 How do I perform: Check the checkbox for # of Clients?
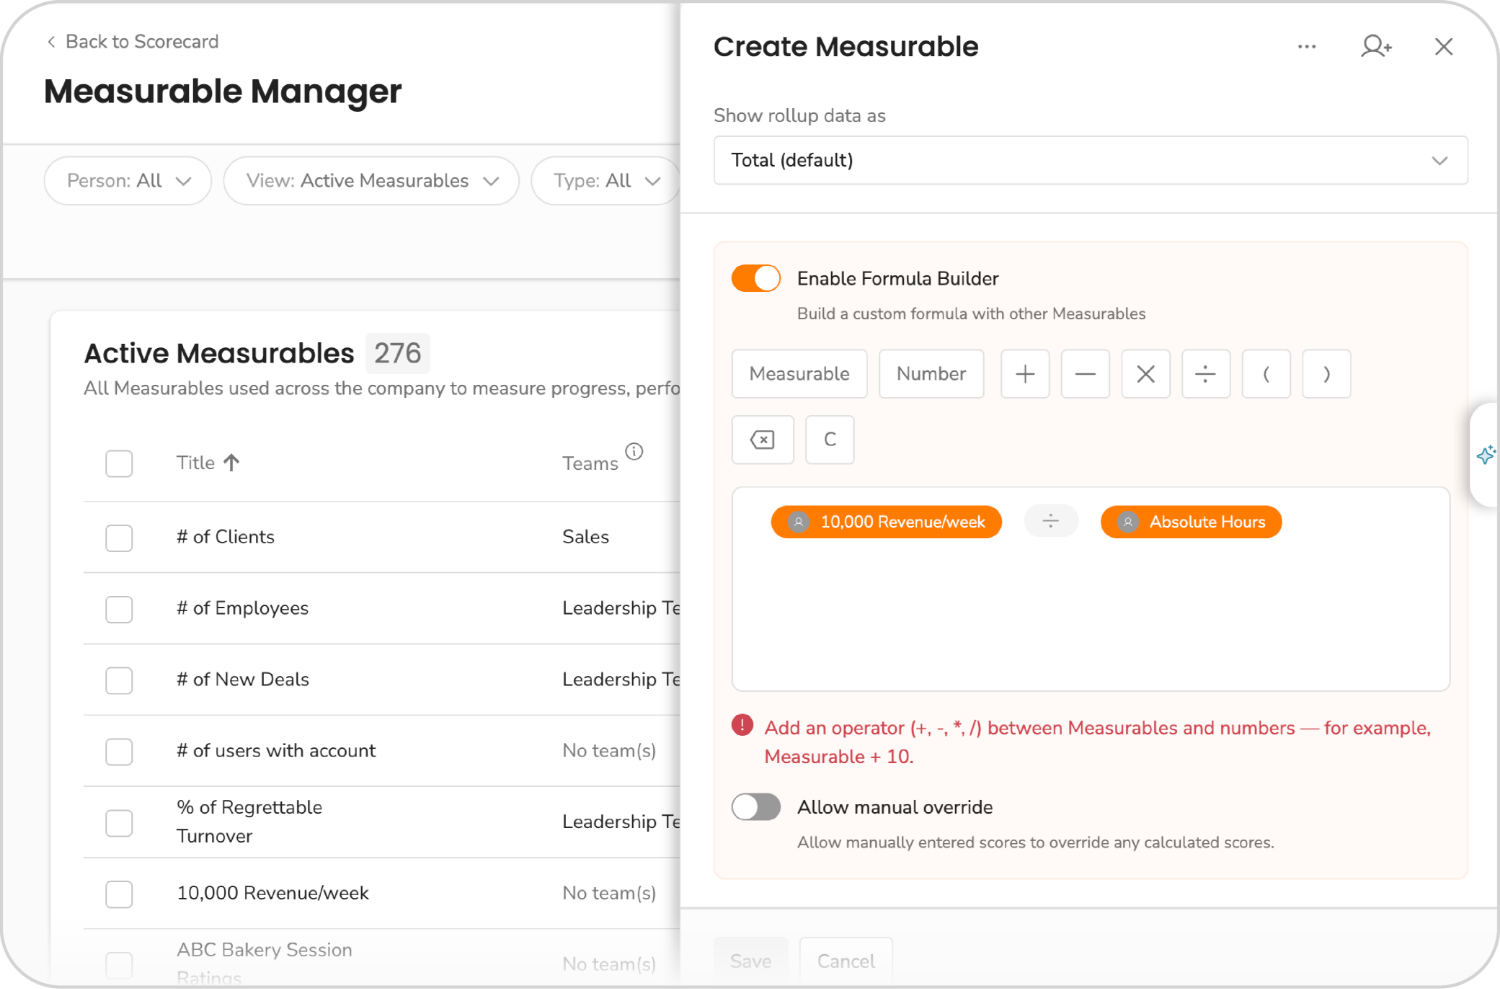(x=119, y=537)
